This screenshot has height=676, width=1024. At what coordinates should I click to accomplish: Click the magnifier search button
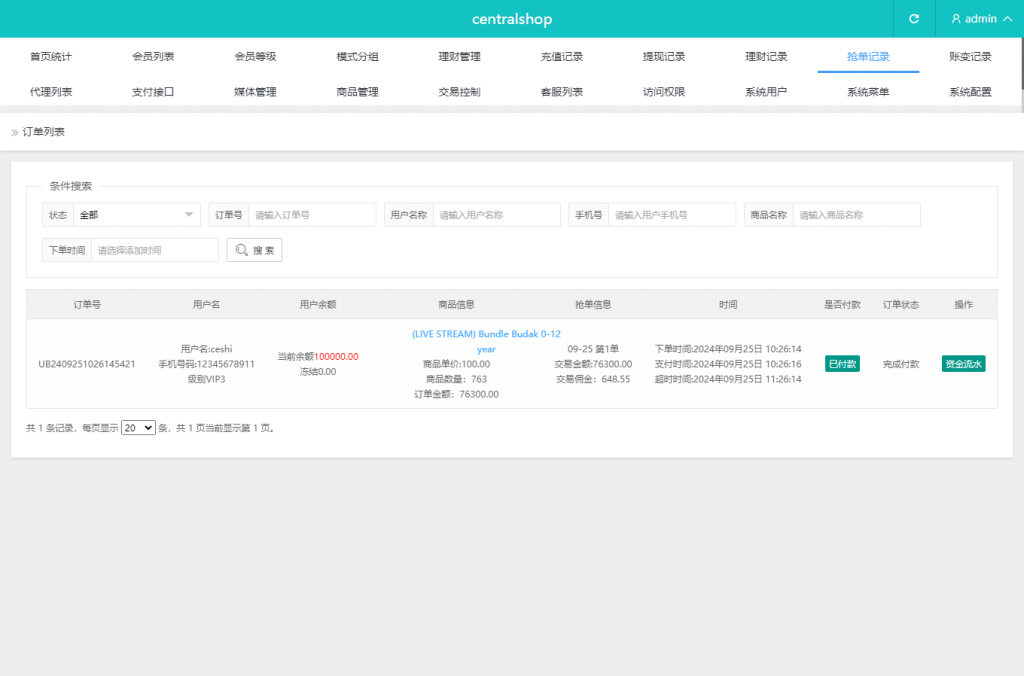pyautogui.click(x=254, y=250)
